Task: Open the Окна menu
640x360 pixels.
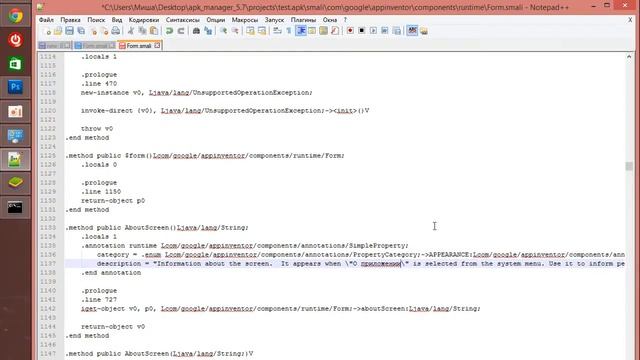Action: 329,20
